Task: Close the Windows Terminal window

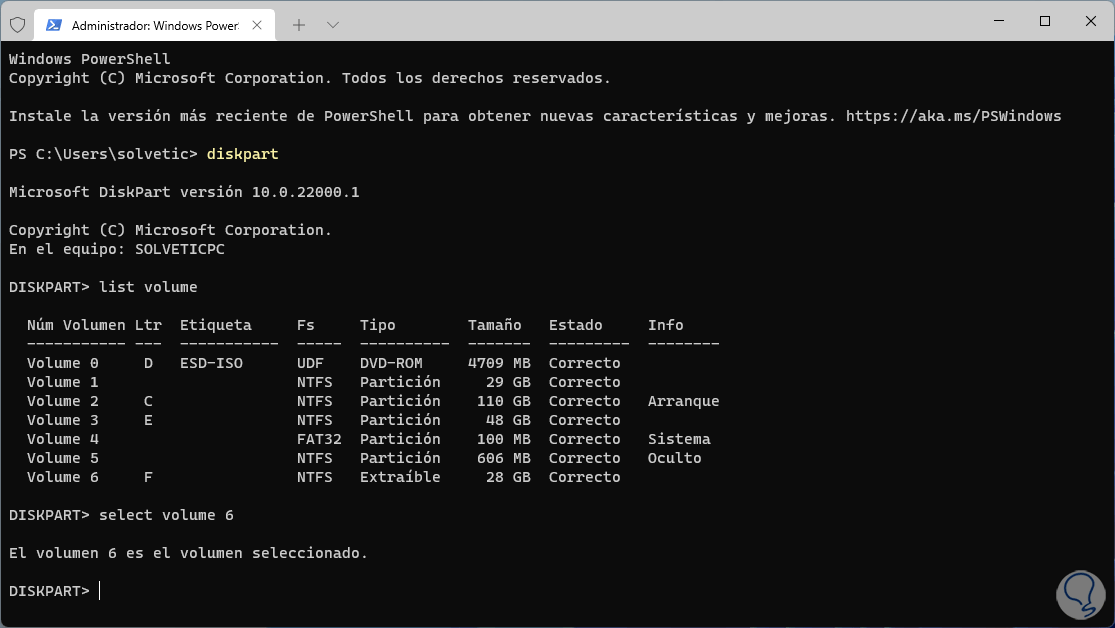Action: (1090, 21)
